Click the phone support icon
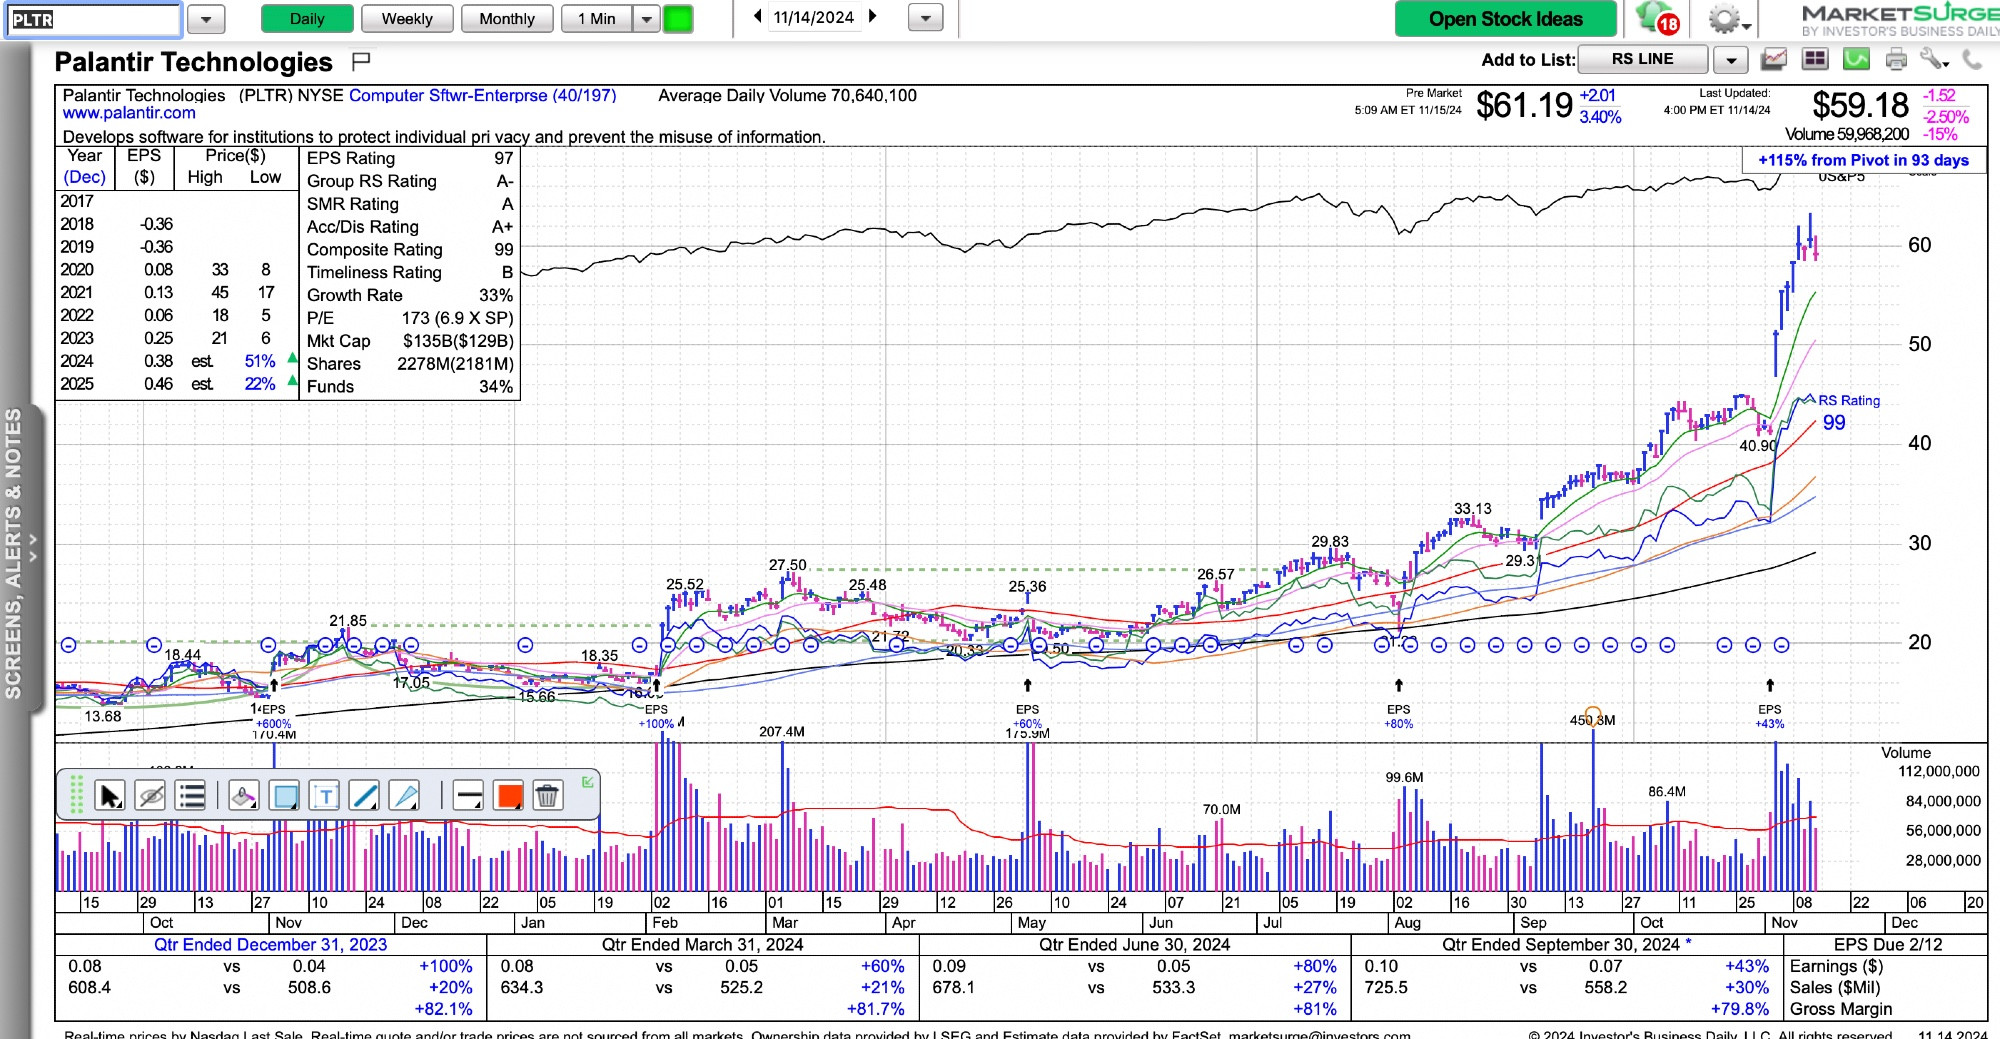 tap(1972, 60)
